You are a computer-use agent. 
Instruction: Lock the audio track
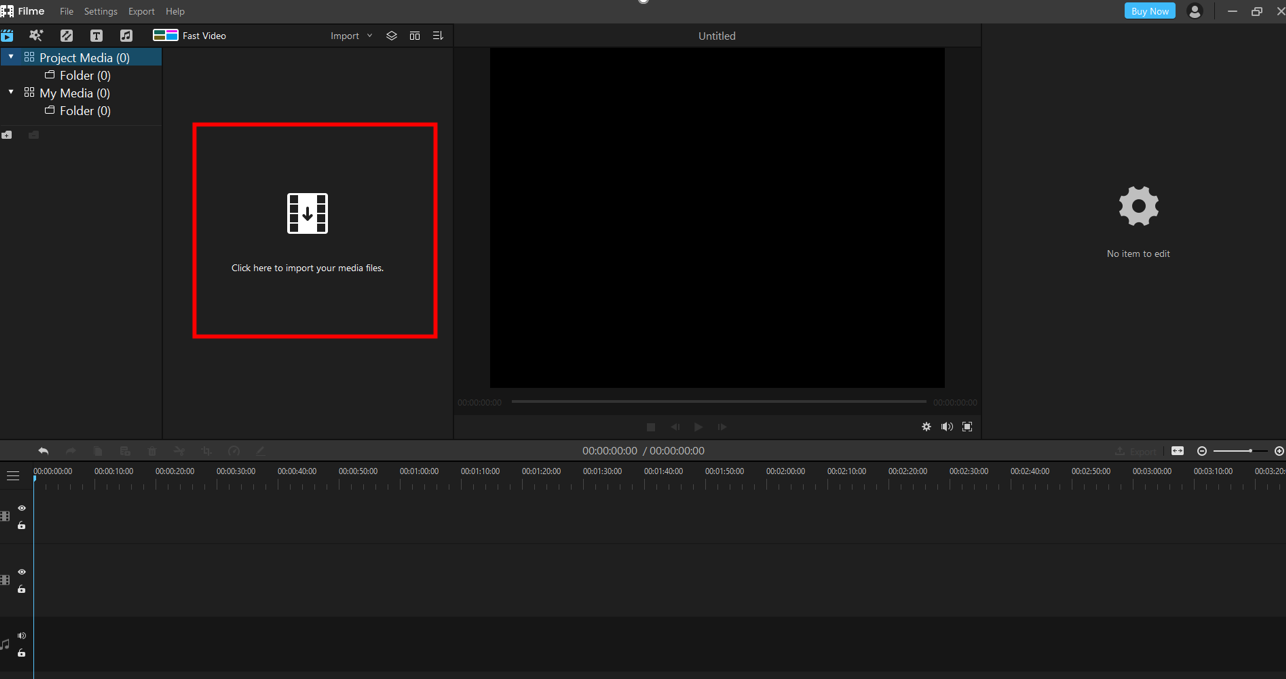click(x=21, y=653)
